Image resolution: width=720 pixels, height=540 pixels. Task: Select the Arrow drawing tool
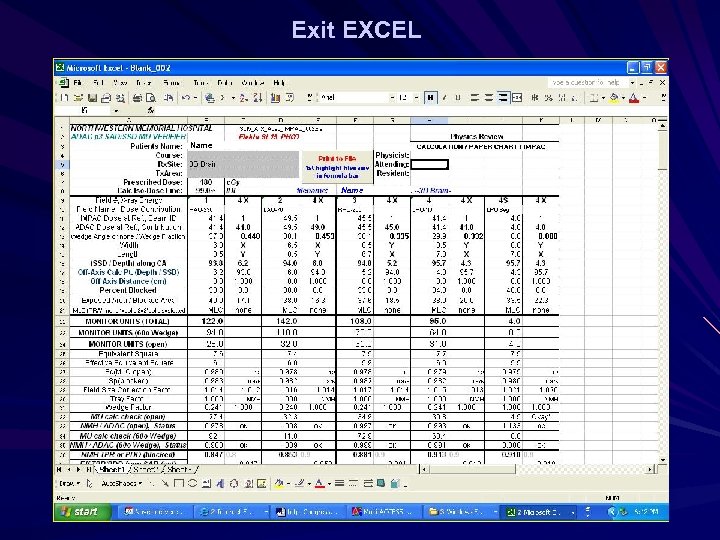click(165, 484)
